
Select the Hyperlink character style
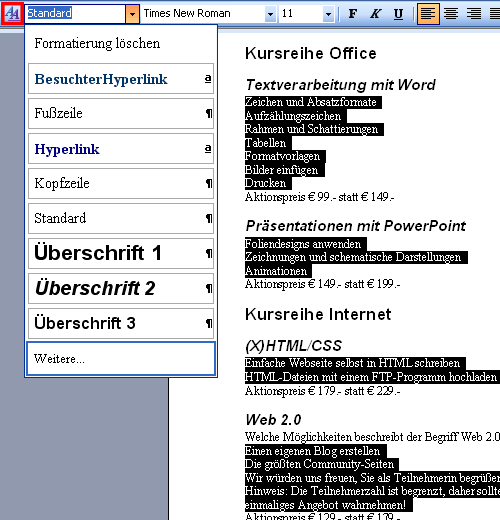(x=121, y=149)
